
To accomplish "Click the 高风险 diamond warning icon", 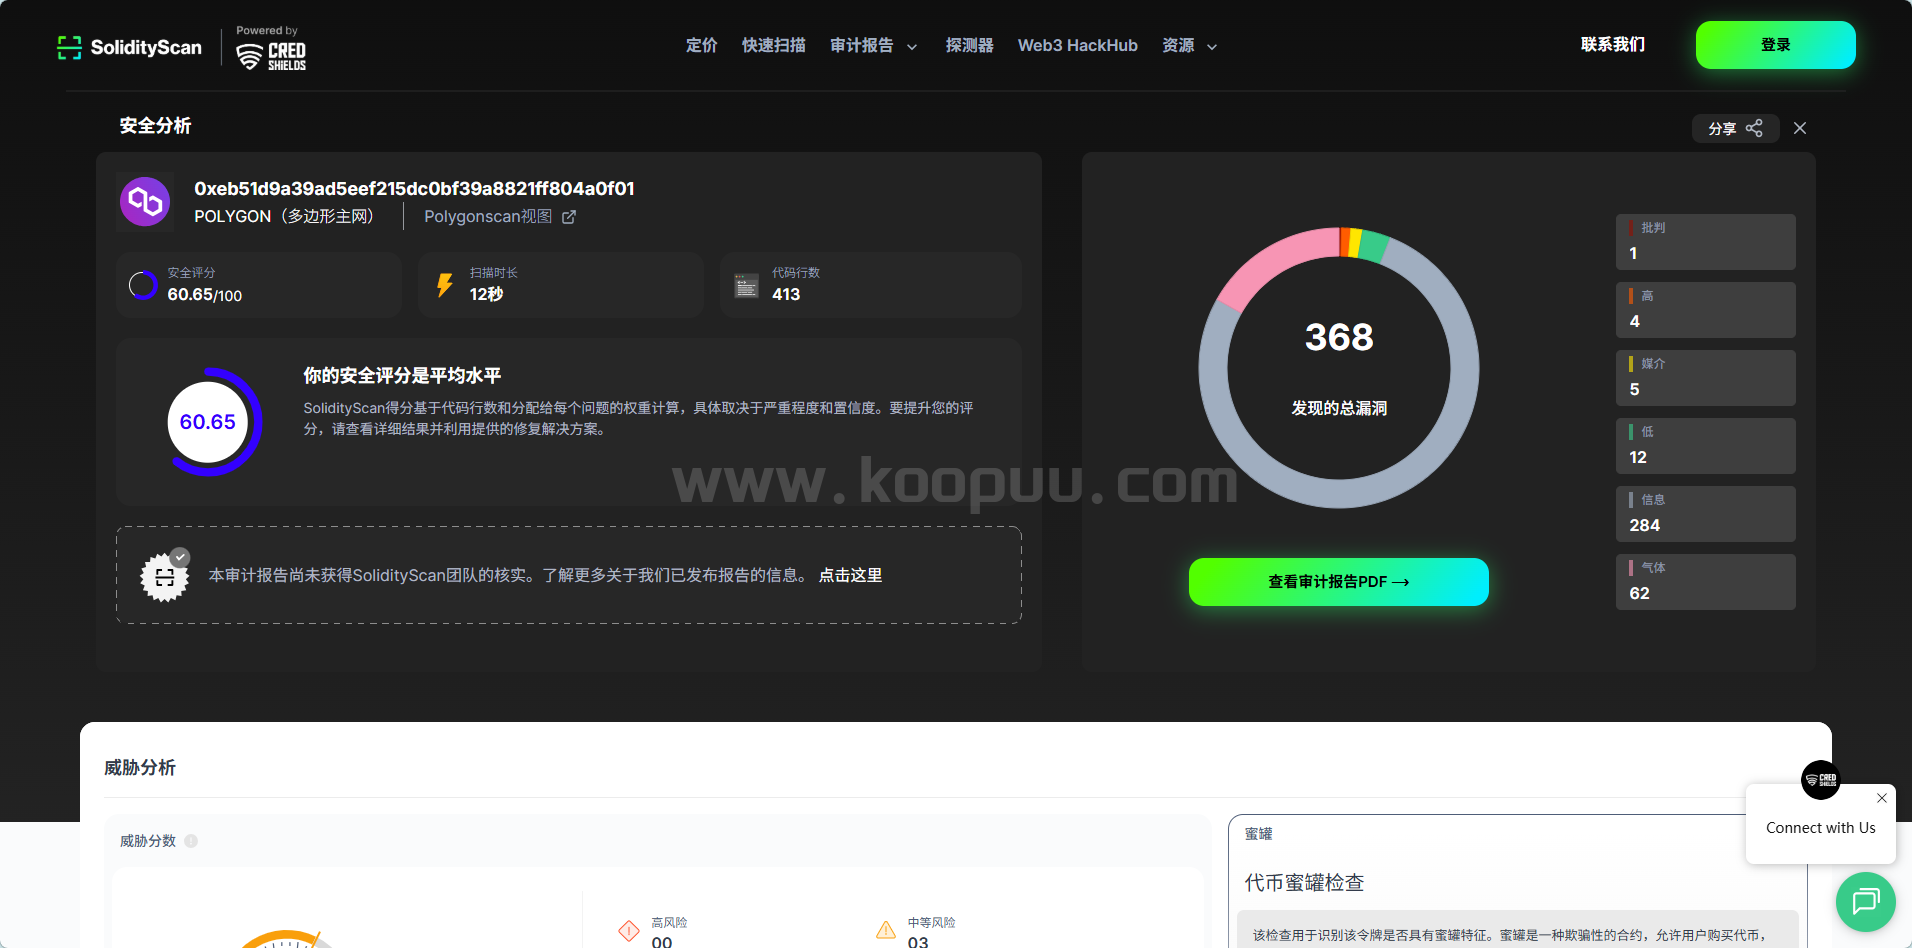I will point(629,931).
